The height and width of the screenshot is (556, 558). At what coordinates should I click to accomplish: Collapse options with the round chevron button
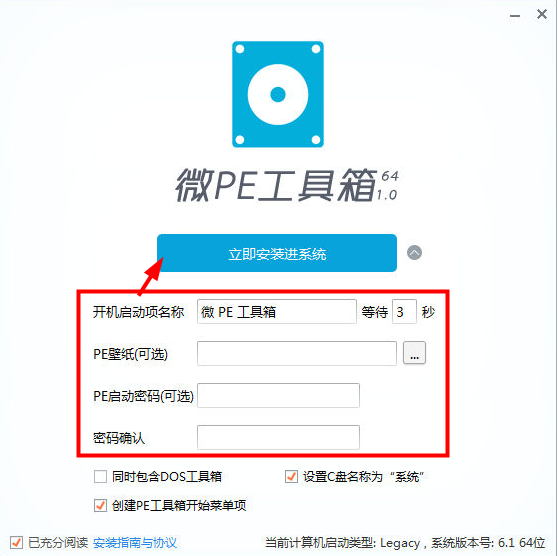[414, 253]
